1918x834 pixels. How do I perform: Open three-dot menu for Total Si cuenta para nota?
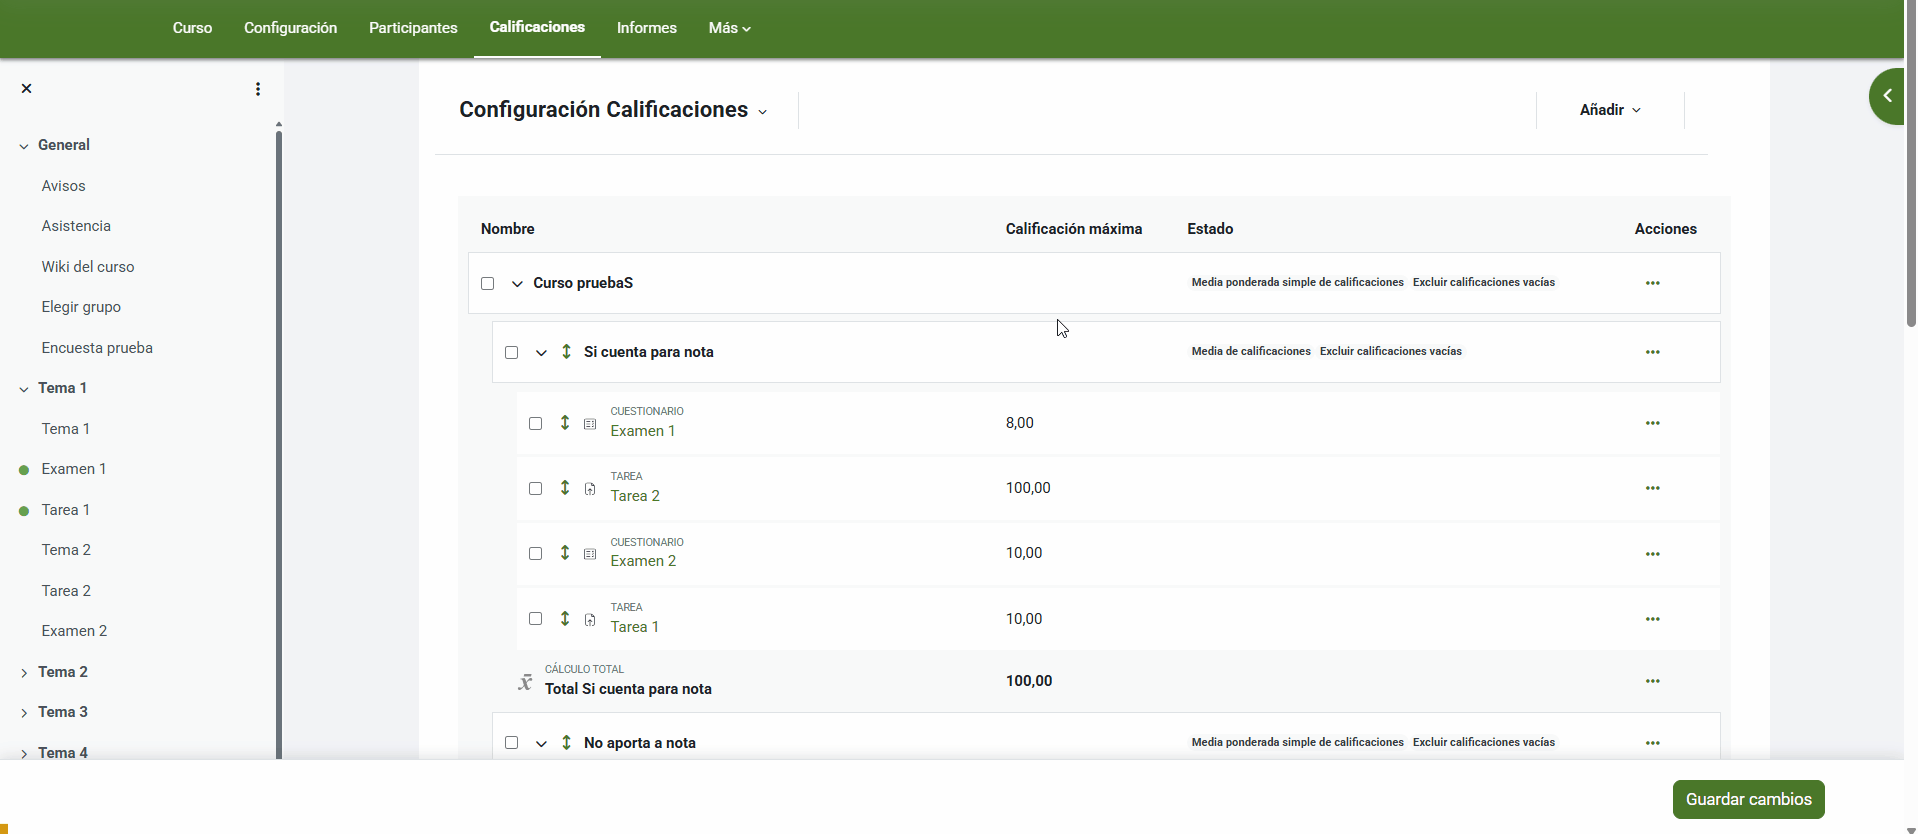click(1652, 681)
